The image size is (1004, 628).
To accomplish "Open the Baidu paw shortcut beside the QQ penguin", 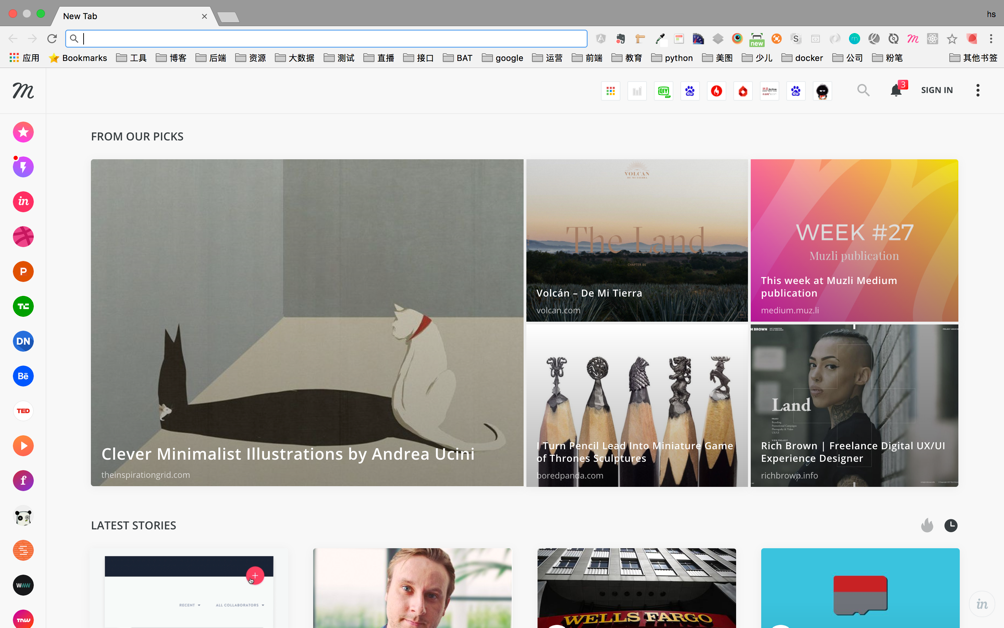I will (x=796, y=91).
